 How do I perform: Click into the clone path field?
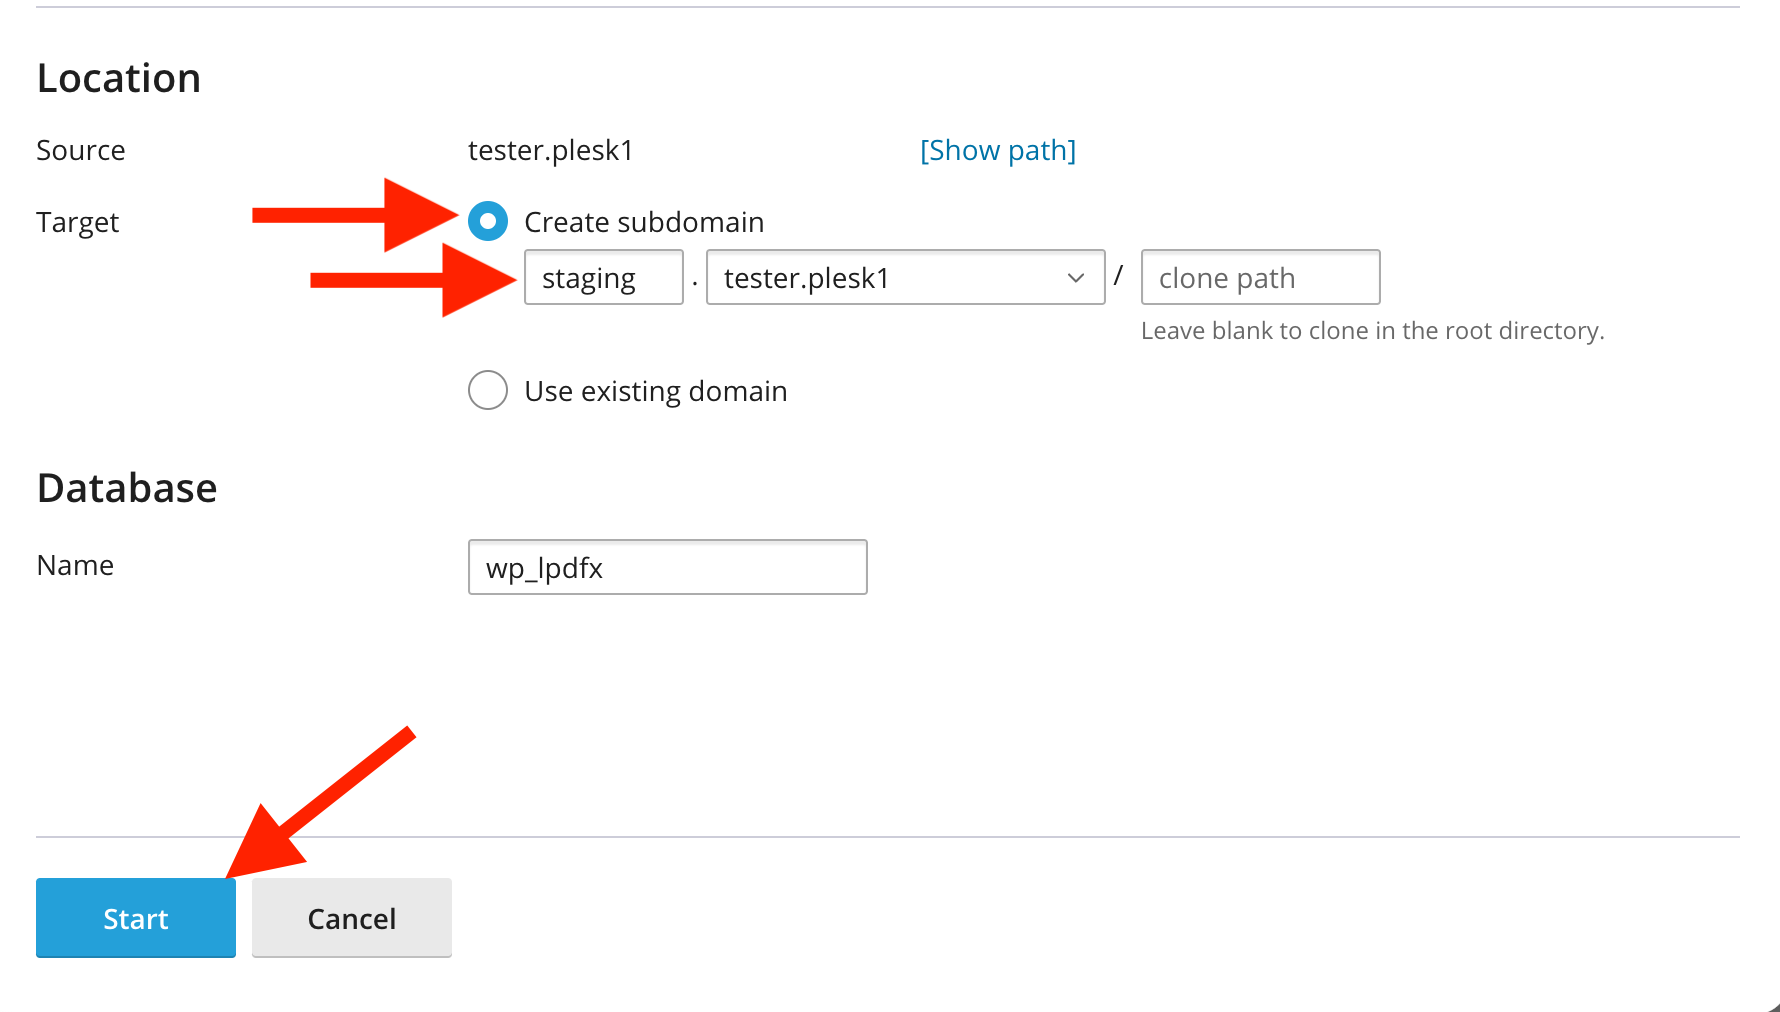pos(1259,277)
